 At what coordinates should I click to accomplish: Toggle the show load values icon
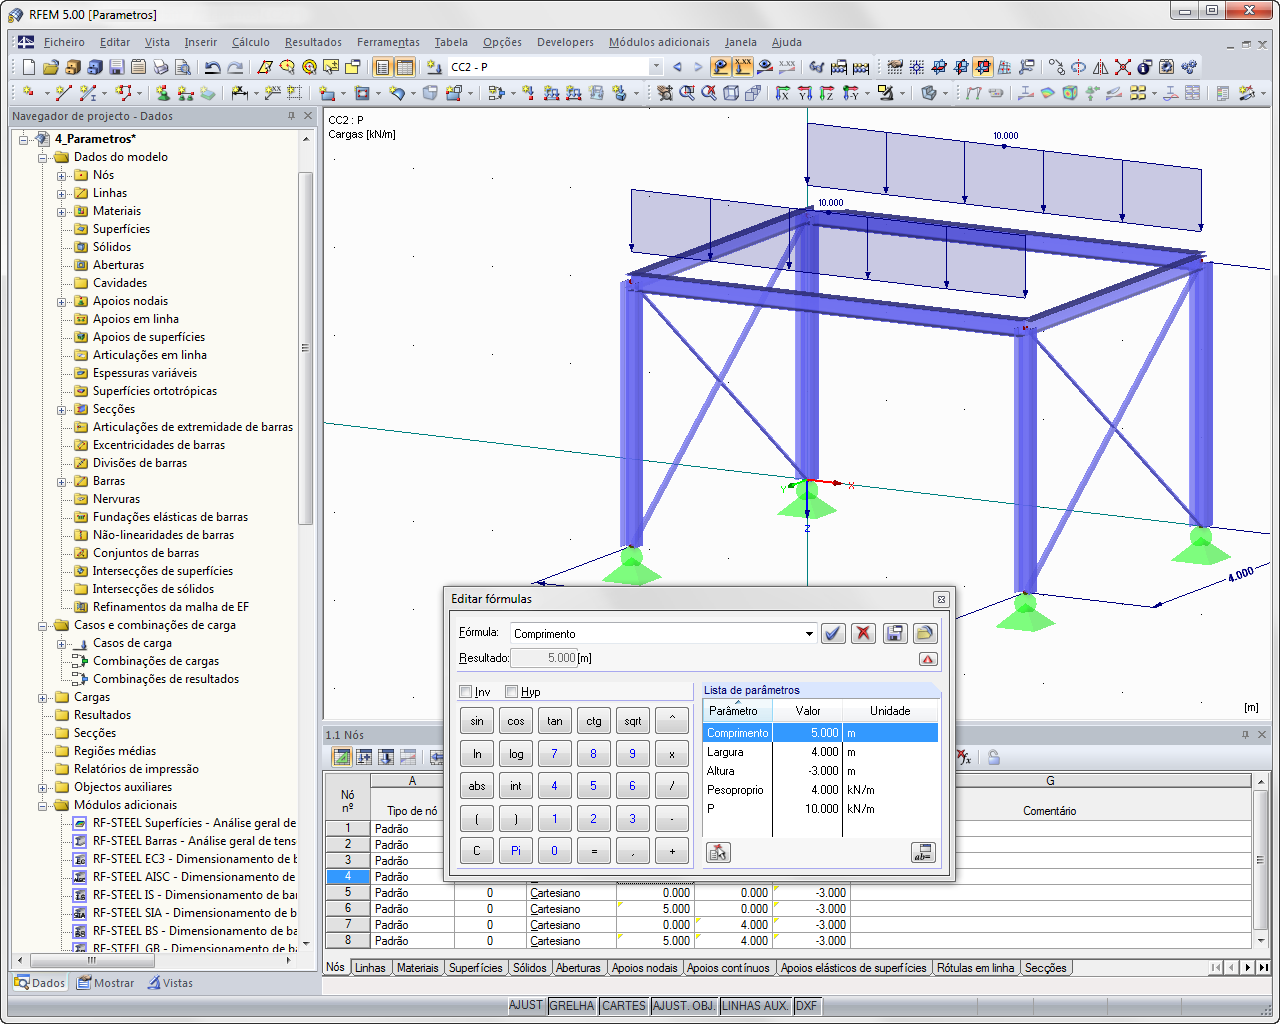click(x=743, y=67)
